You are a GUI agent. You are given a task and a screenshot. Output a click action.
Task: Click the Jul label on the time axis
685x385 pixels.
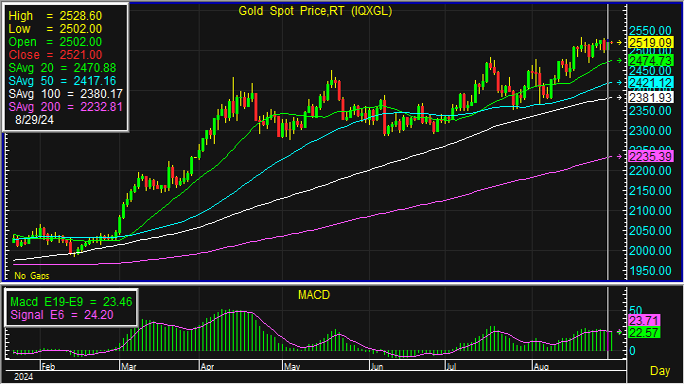coord(450,367)
